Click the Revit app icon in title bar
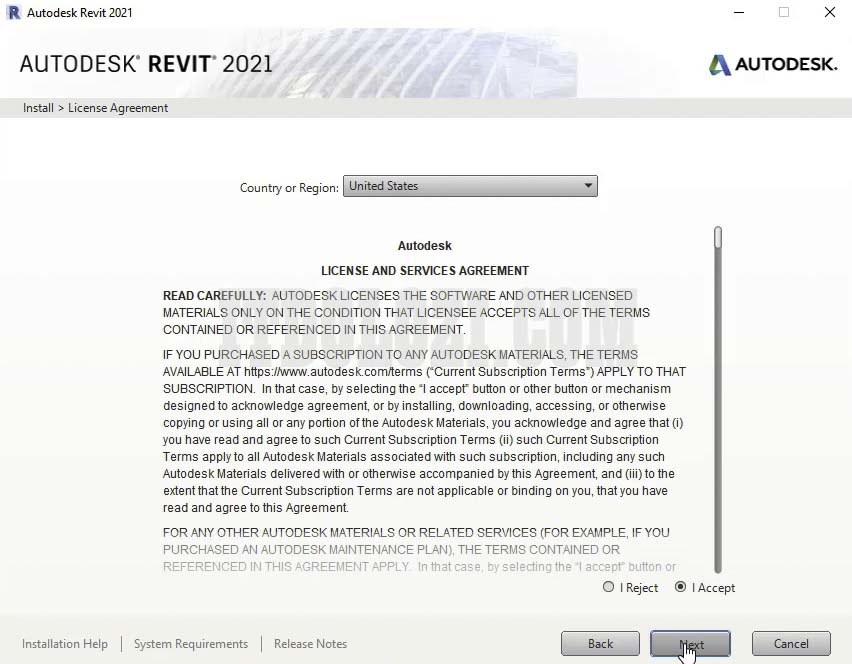 13,13
